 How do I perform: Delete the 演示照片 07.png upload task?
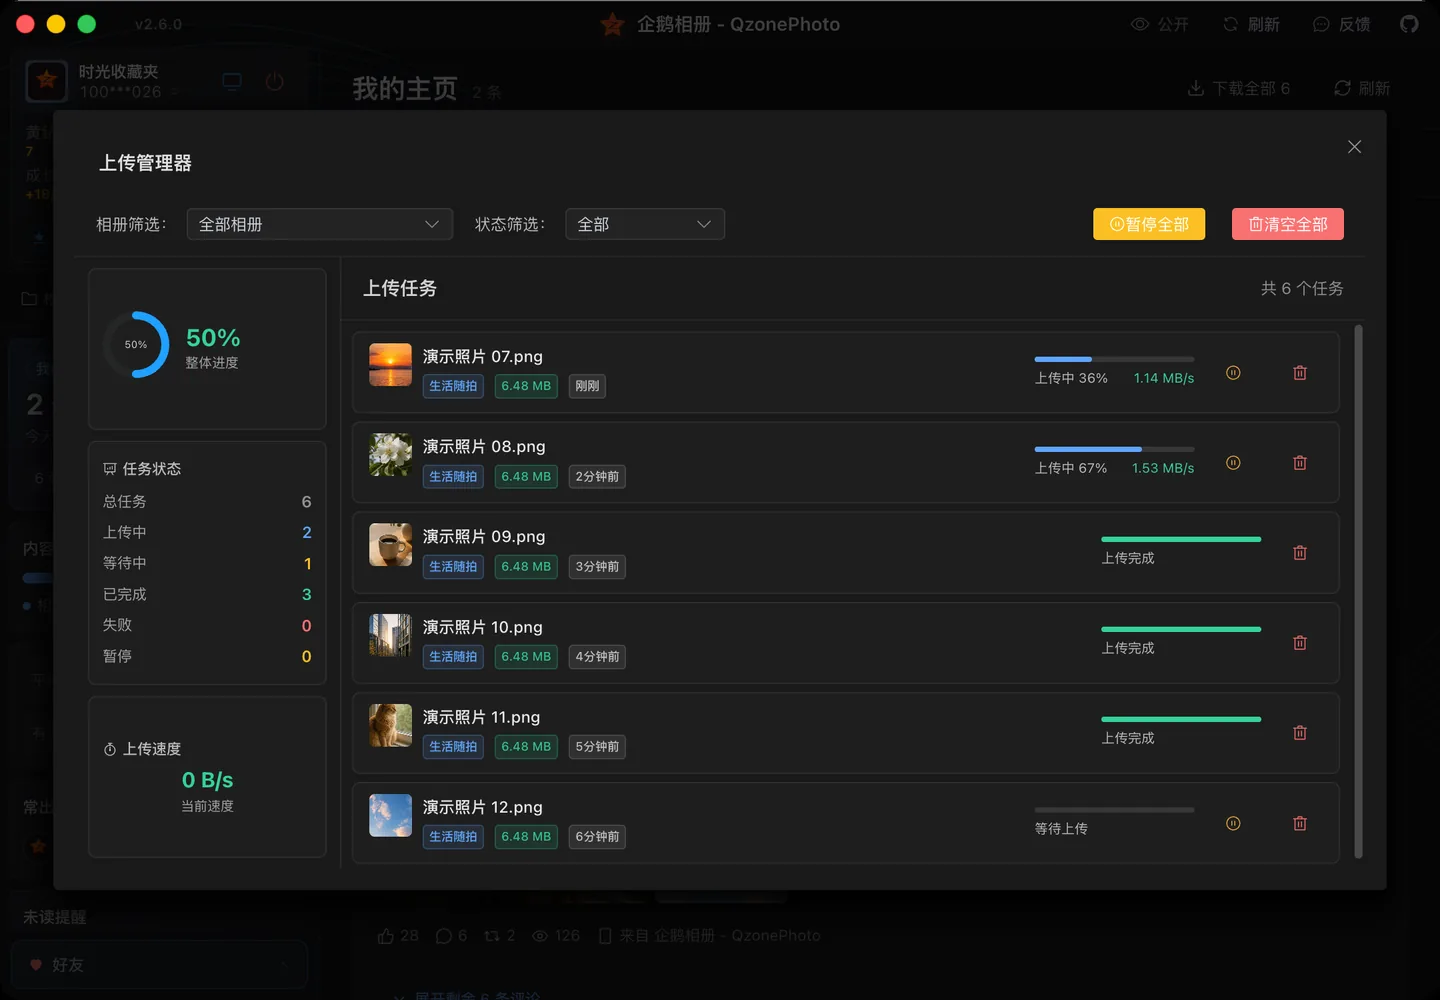tap(1300, 373)
